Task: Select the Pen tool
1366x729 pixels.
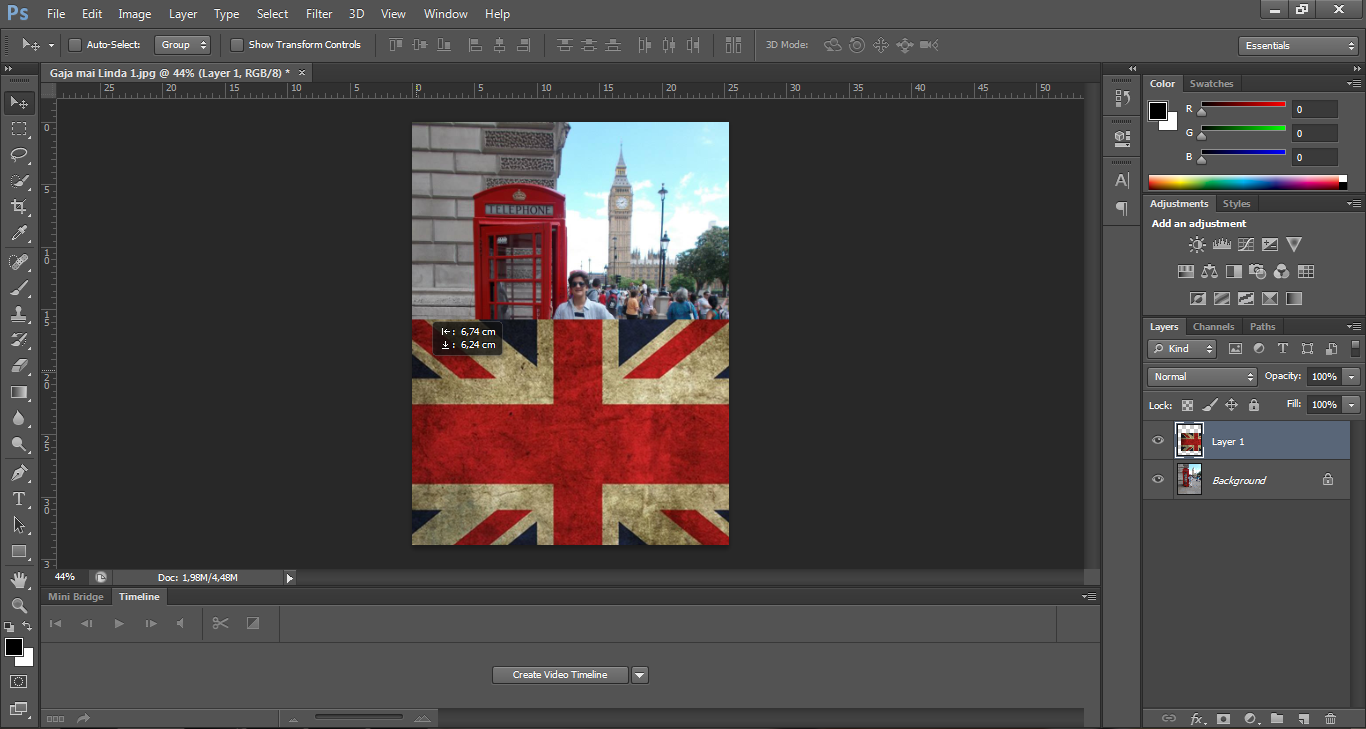Action: click(19, 473)
